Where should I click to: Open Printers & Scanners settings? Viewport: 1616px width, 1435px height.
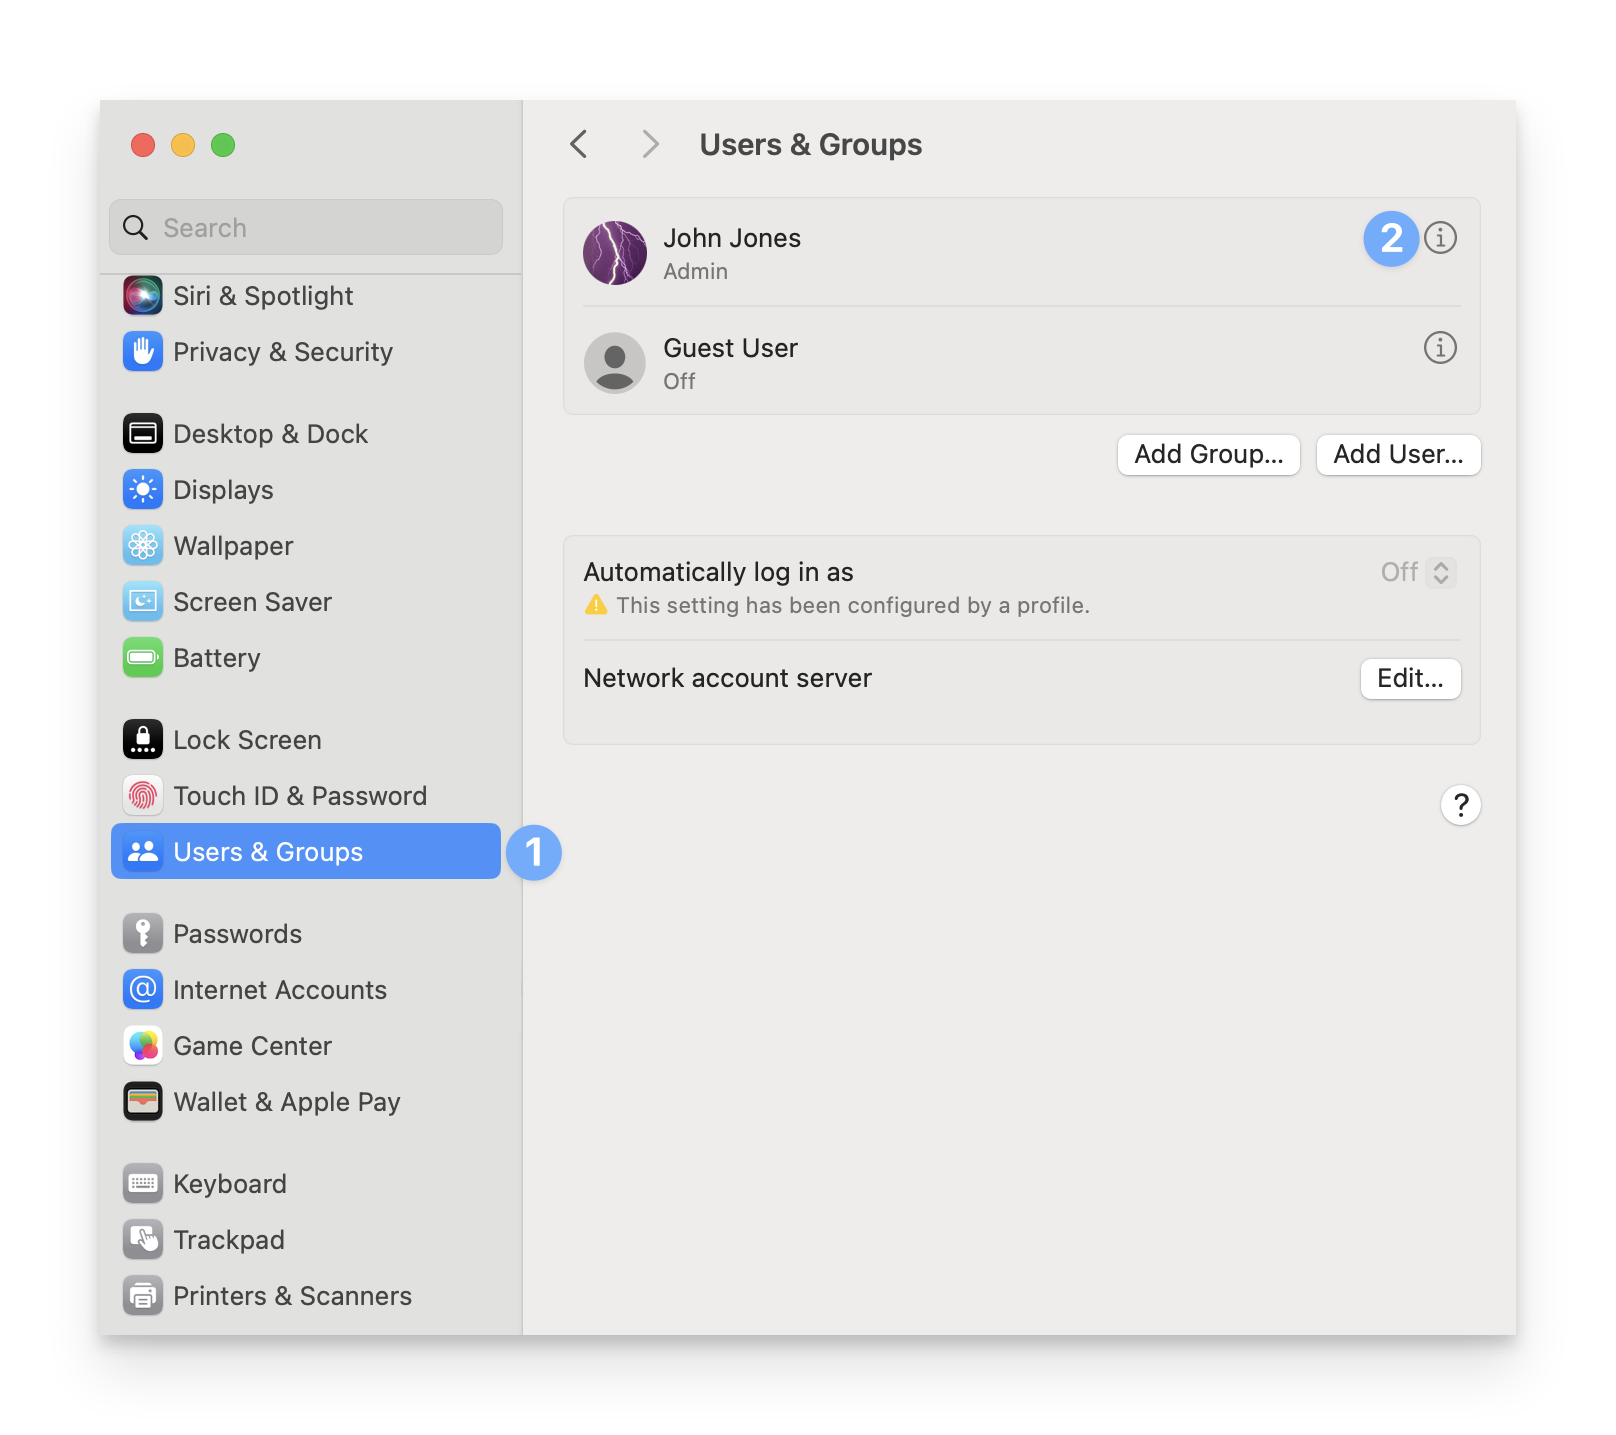point(293,1295)
